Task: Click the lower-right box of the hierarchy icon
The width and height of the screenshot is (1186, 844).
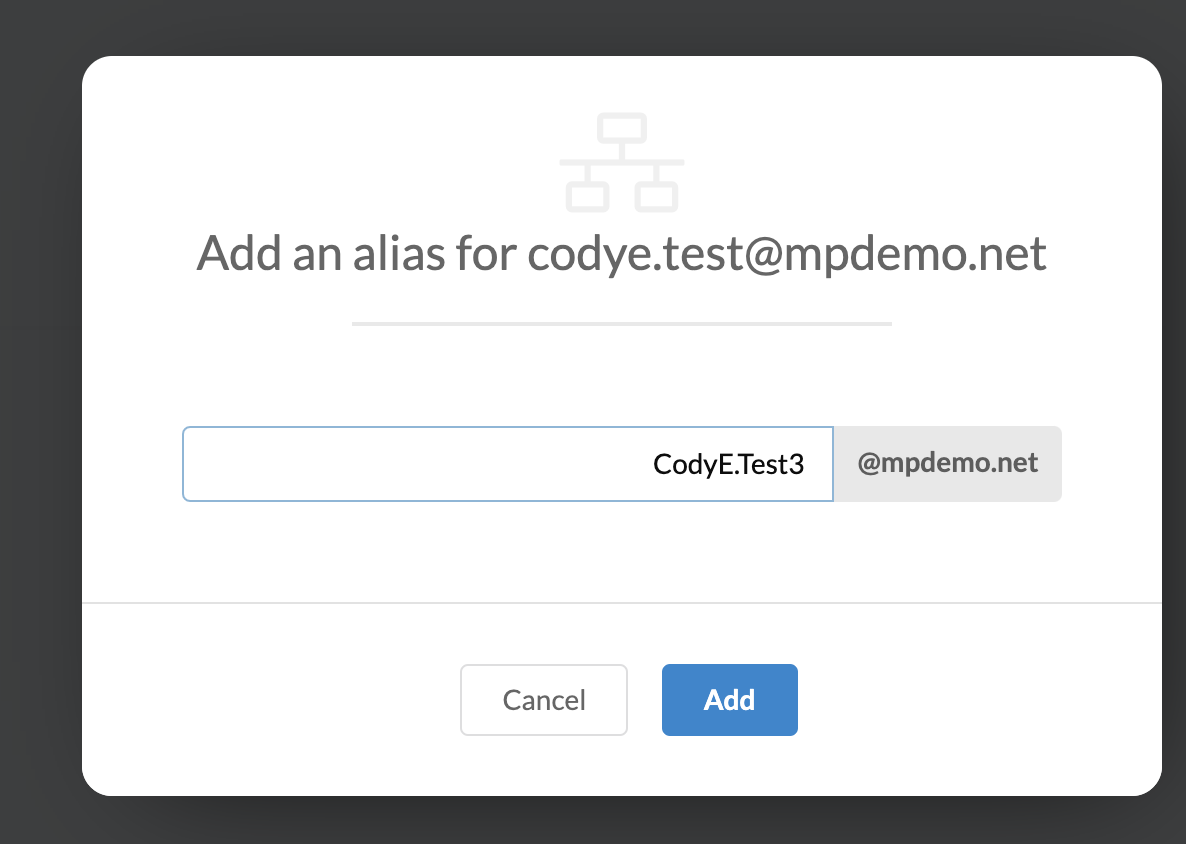Action: coord(656,197)
